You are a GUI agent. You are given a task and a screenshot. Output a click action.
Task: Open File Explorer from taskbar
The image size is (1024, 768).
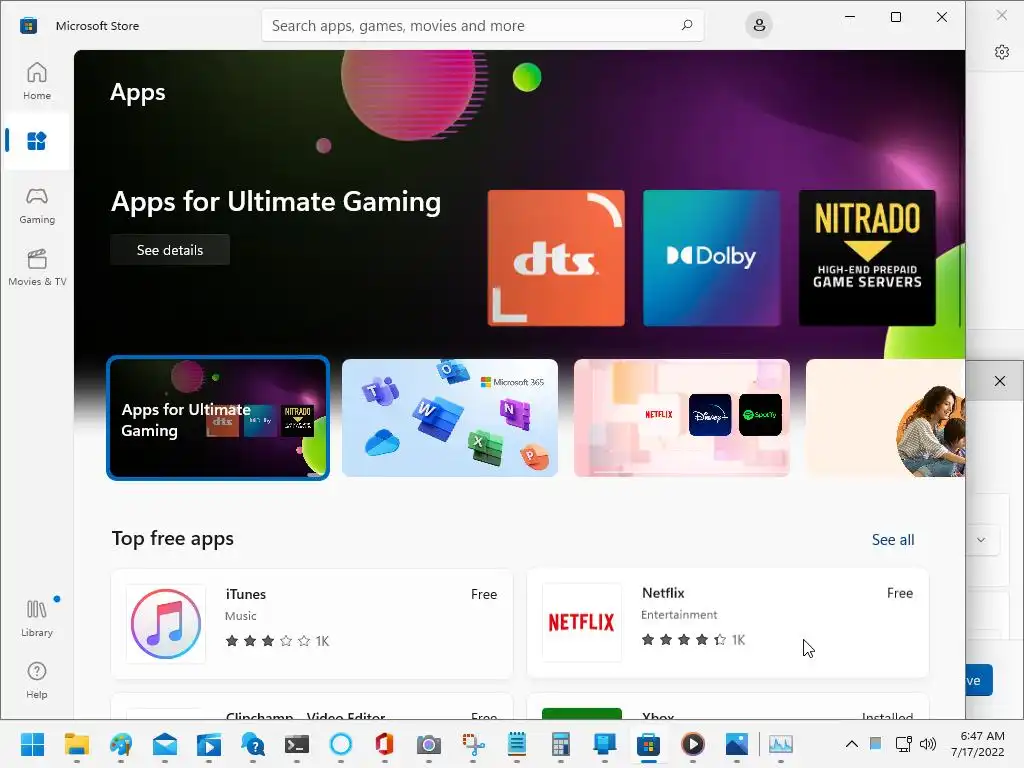point(76,744)
